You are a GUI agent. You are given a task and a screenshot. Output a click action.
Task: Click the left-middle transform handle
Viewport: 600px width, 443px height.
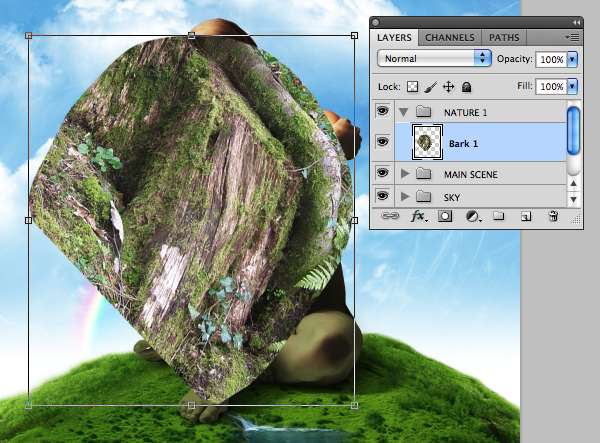coord(28,220)
